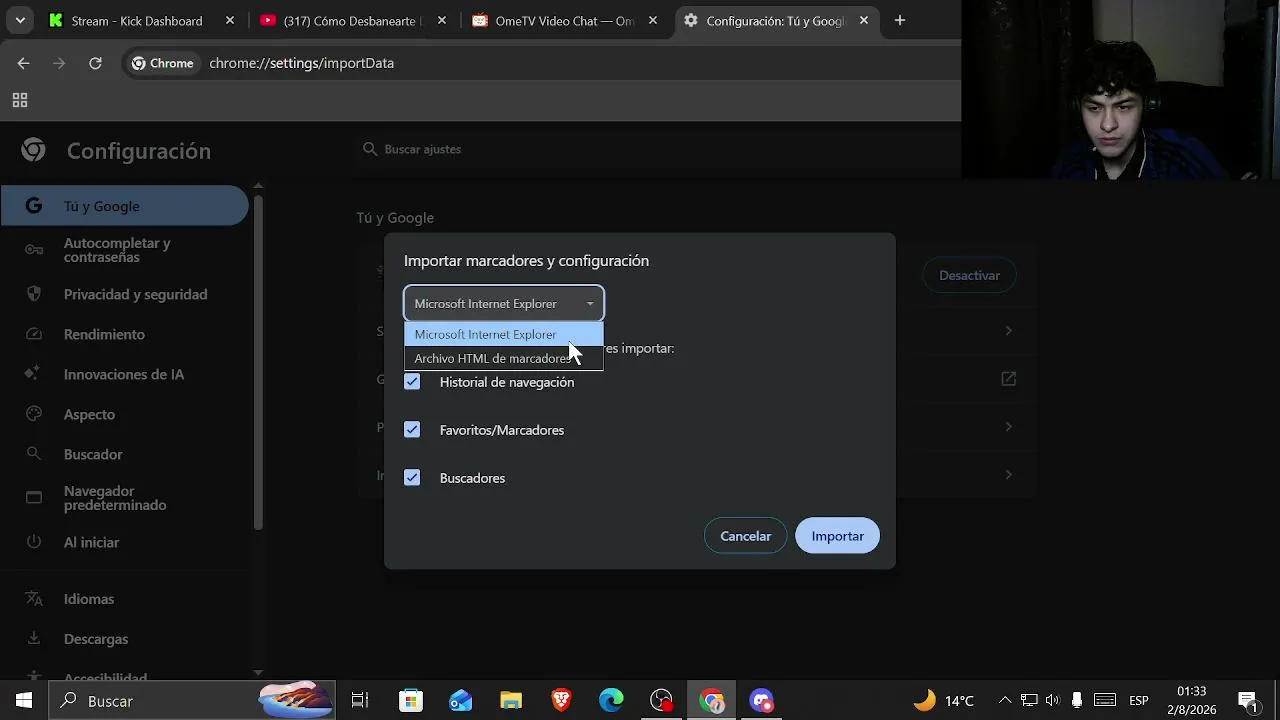The image size is (1280, 720).
Task: Open Microsoft Edge from the taskbar
Action: 611,700
